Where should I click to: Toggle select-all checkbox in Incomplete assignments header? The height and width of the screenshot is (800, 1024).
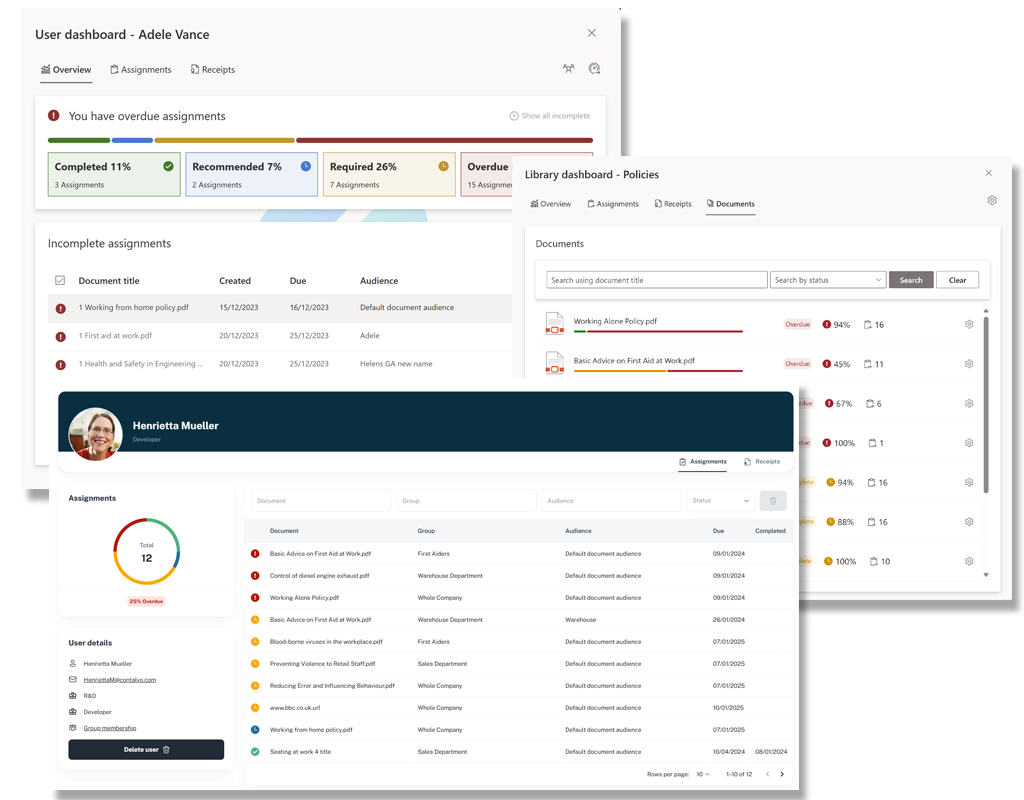click(60, 281)
